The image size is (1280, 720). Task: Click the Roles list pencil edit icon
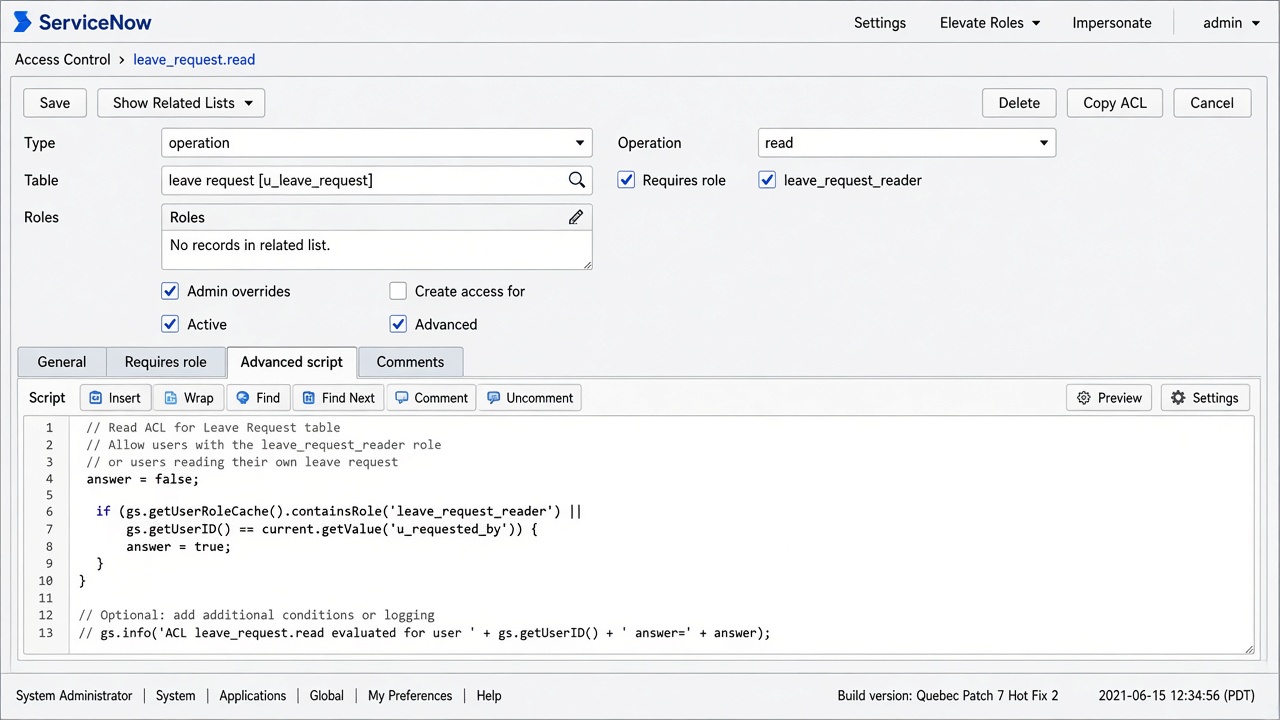click(x=576, y=217)
